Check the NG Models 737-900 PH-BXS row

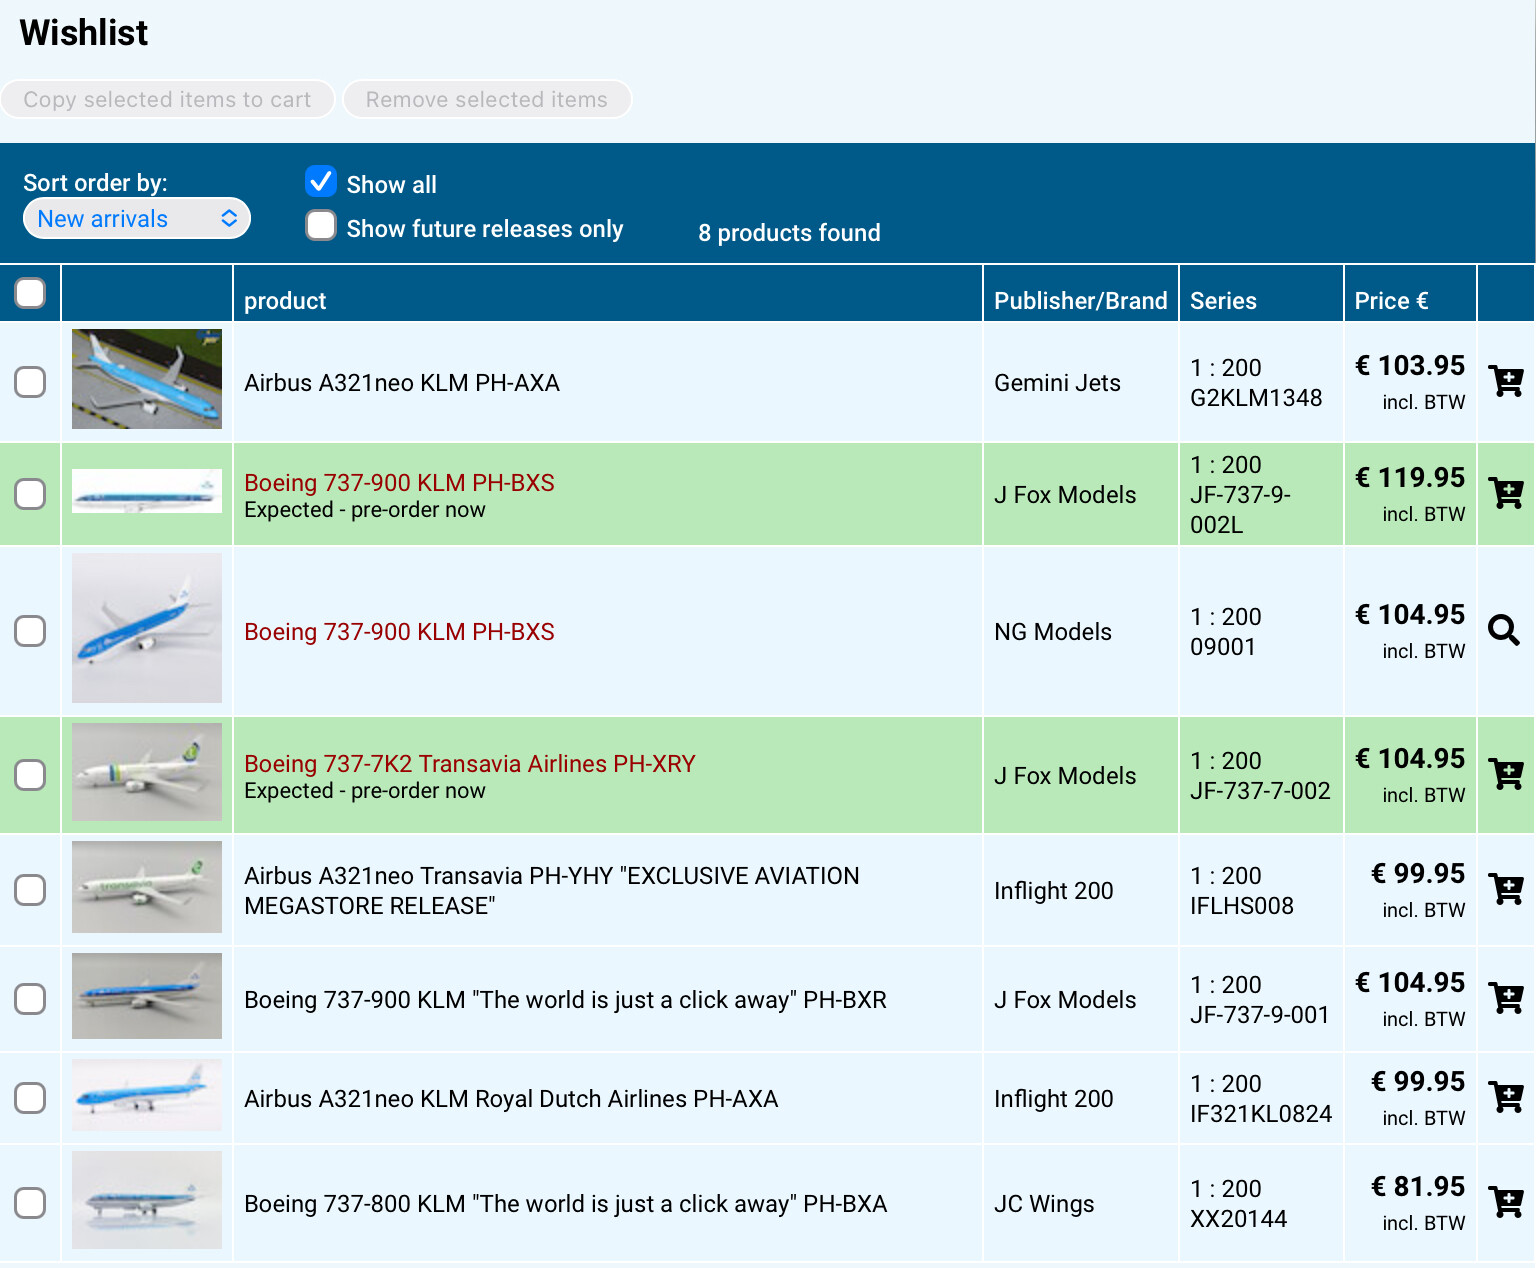pos(30,631)
